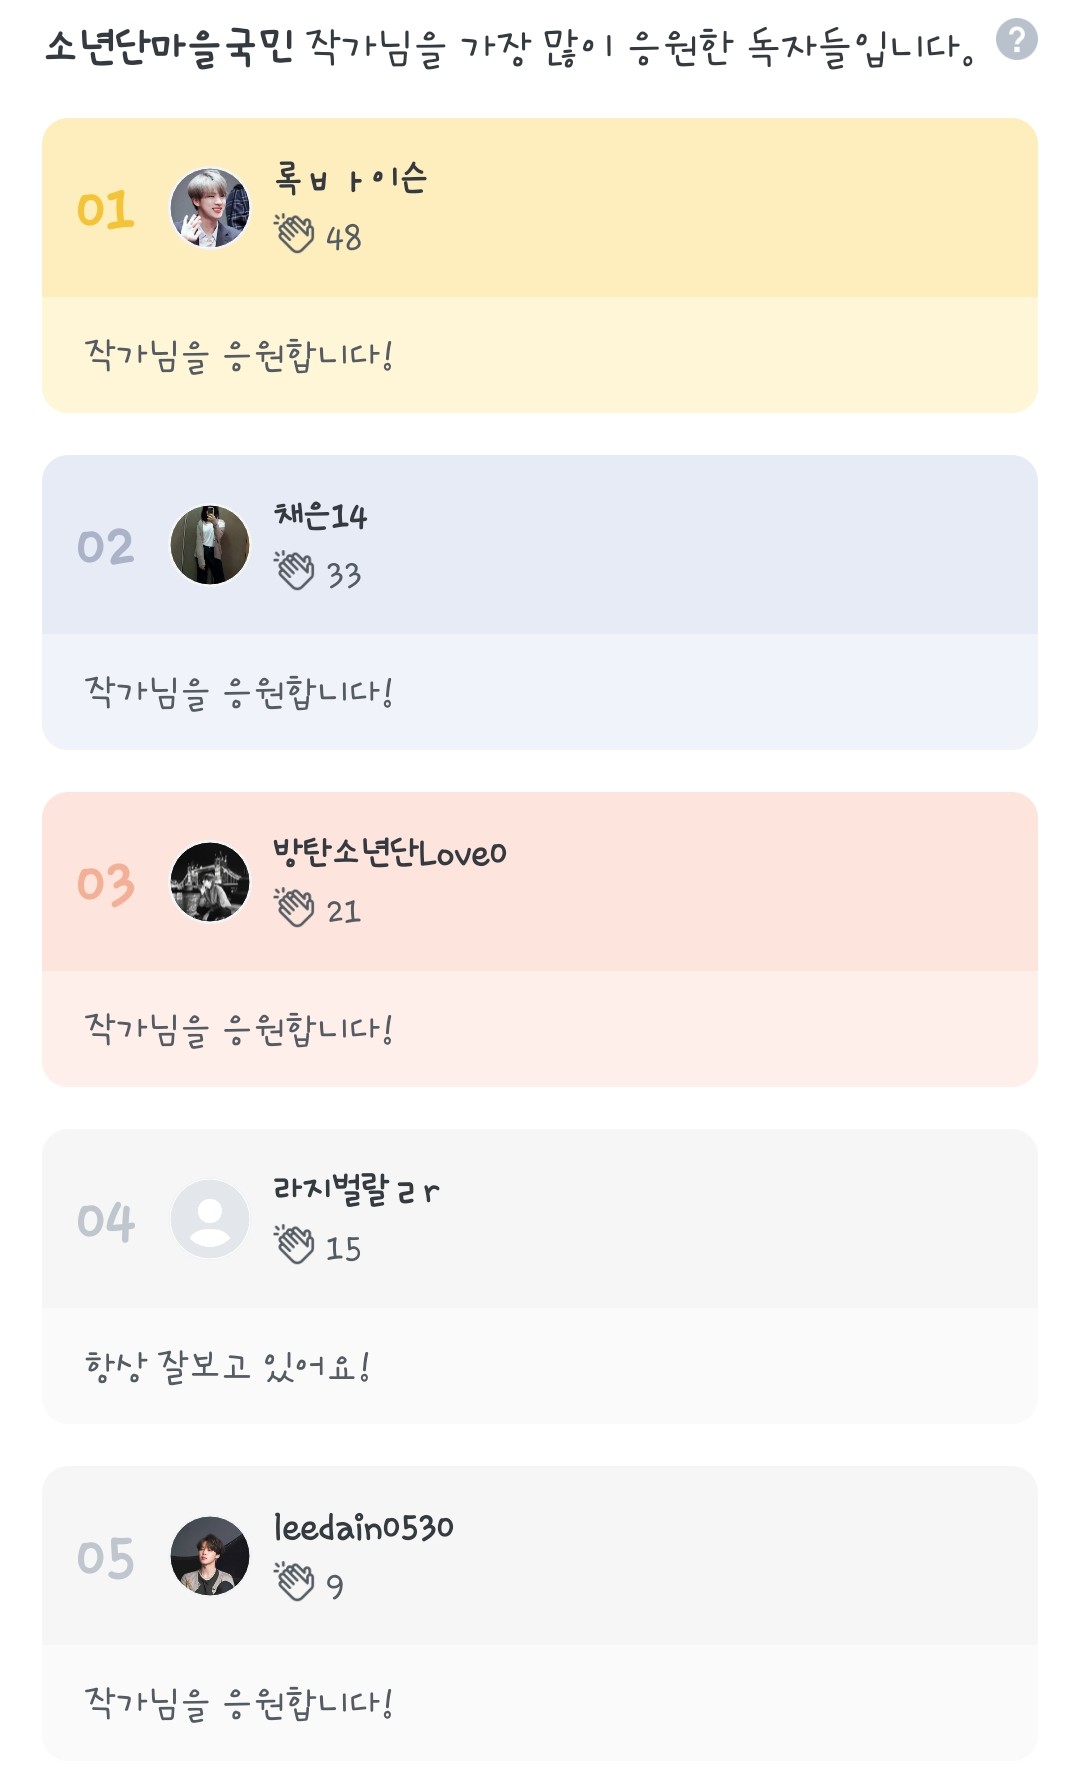Screen dimensions: 1080x1791
Task: Click 라지벌랄ㄹr's default avatar icon
Action: pos(210,1219)
